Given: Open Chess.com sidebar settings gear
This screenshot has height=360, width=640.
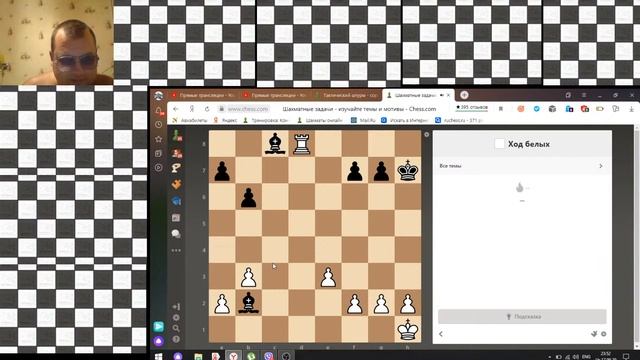Looking at the screenshot, I should tap(176, 318).
